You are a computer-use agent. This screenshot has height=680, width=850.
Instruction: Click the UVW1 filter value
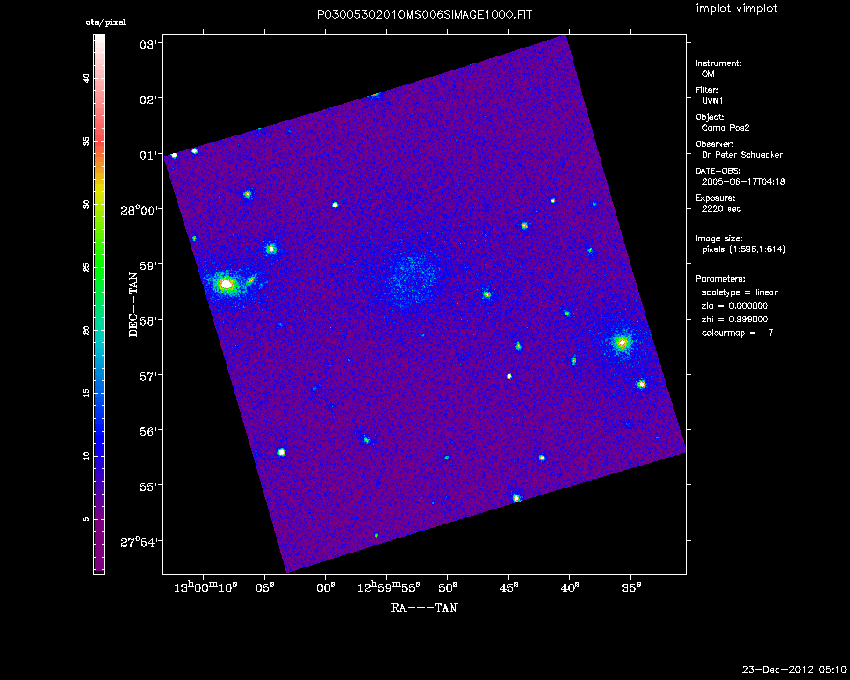(x=712, y=101)
